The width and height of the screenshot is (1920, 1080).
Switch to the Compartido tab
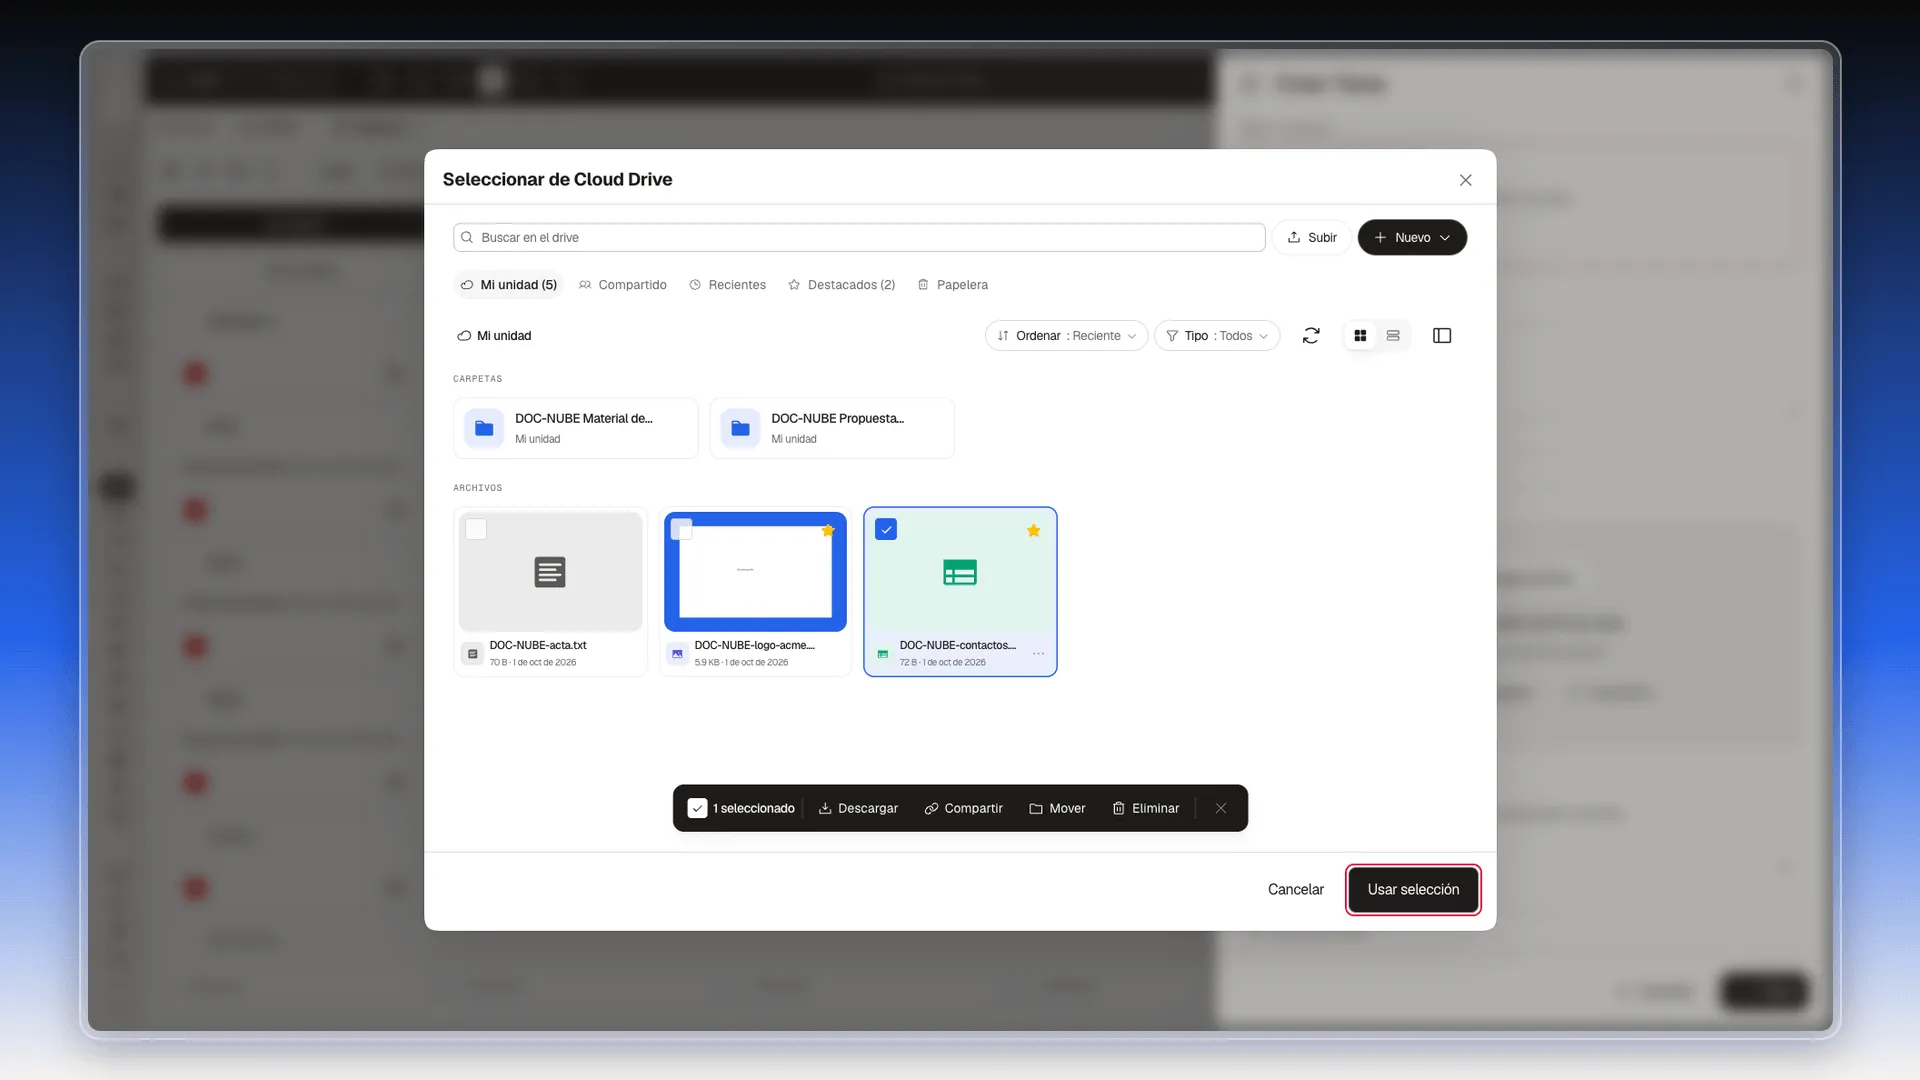tap(623, 285)
